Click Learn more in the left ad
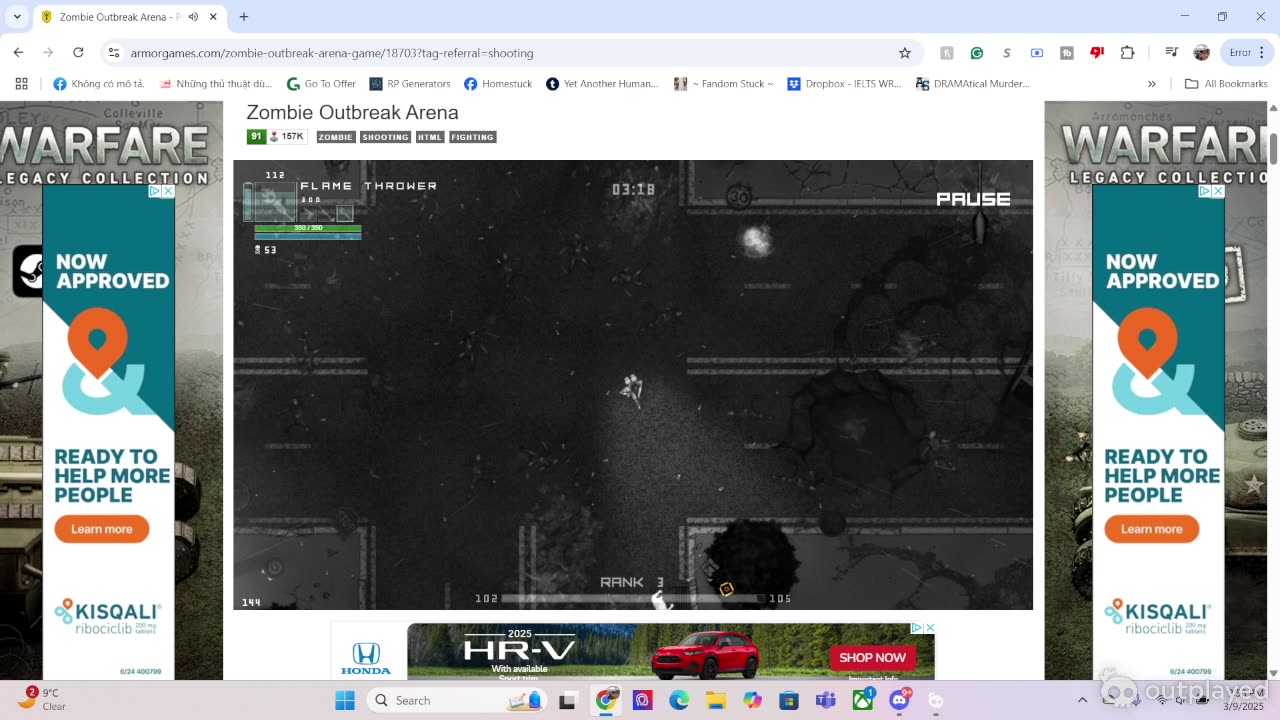1280x720 pixels. coord(102,529)
